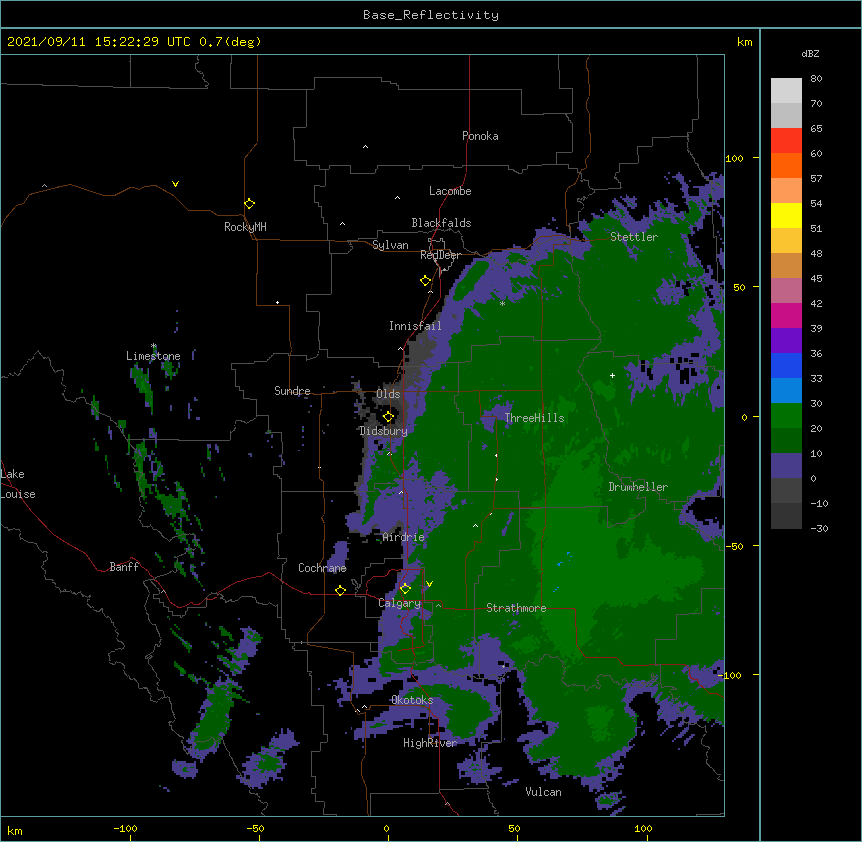Click the km unit label at bottom-left
862x842 pixels.
coord(15,831)
